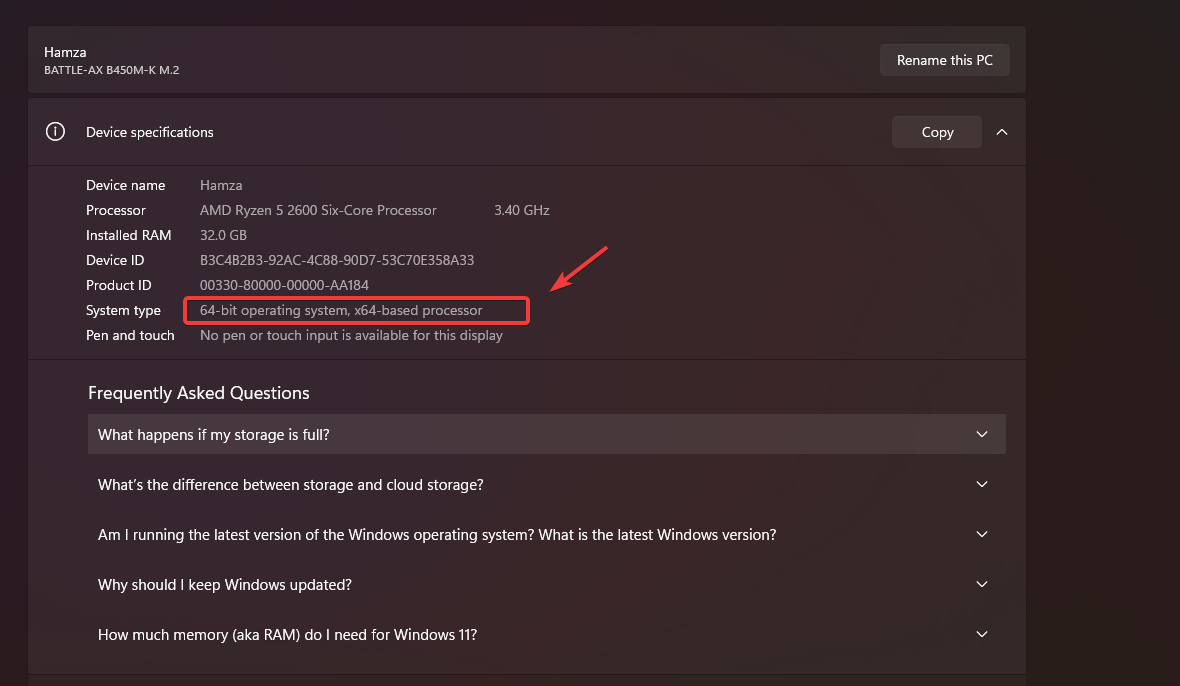Click the Hamza PC name at the top

(x=65, y=52)
